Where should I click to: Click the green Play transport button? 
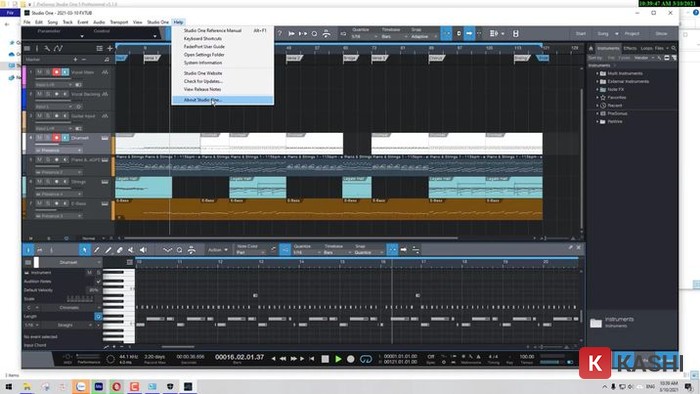tap(338, 359)
